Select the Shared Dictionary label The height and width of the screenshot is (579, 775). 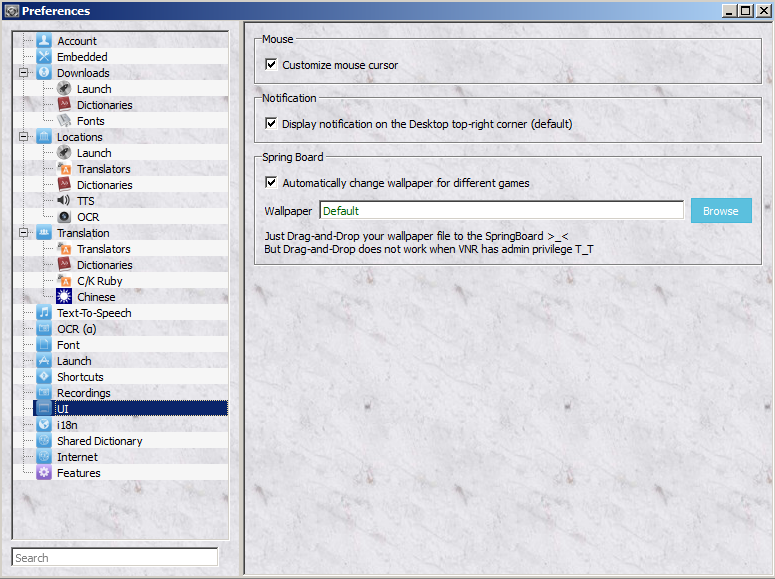[99, 441]
